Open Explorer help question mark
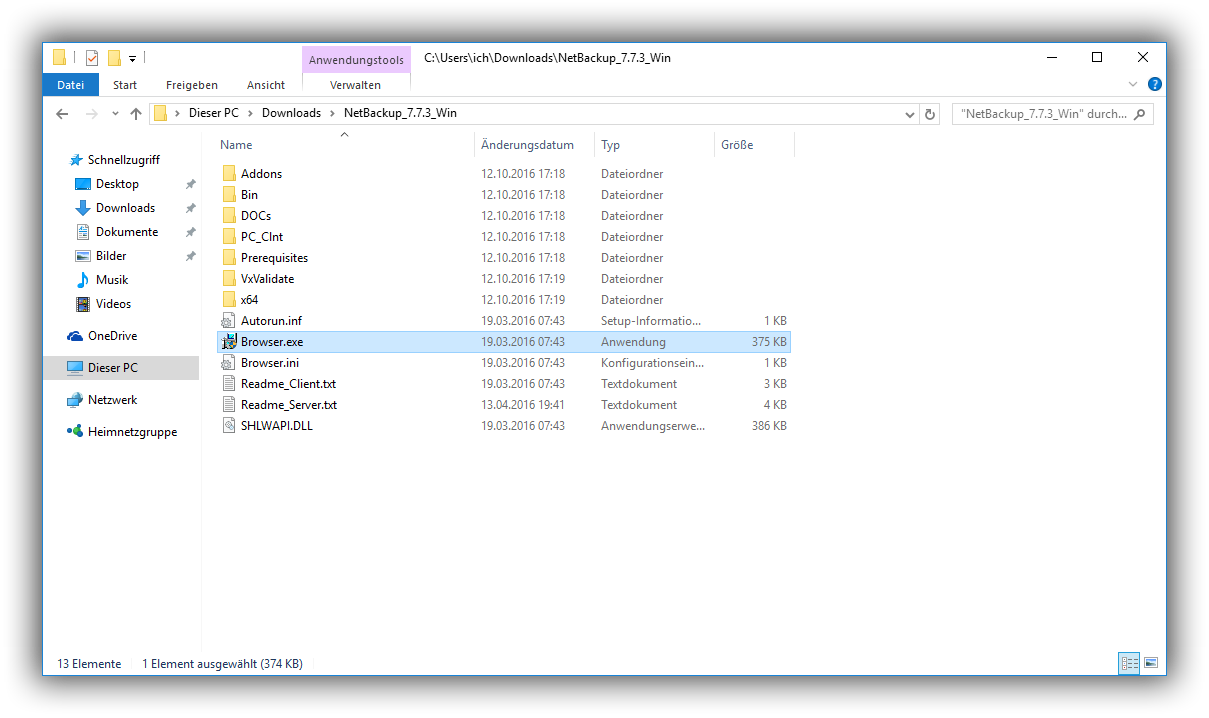Viewport: 1209px width, 718px height. [x=1155, y=85]
